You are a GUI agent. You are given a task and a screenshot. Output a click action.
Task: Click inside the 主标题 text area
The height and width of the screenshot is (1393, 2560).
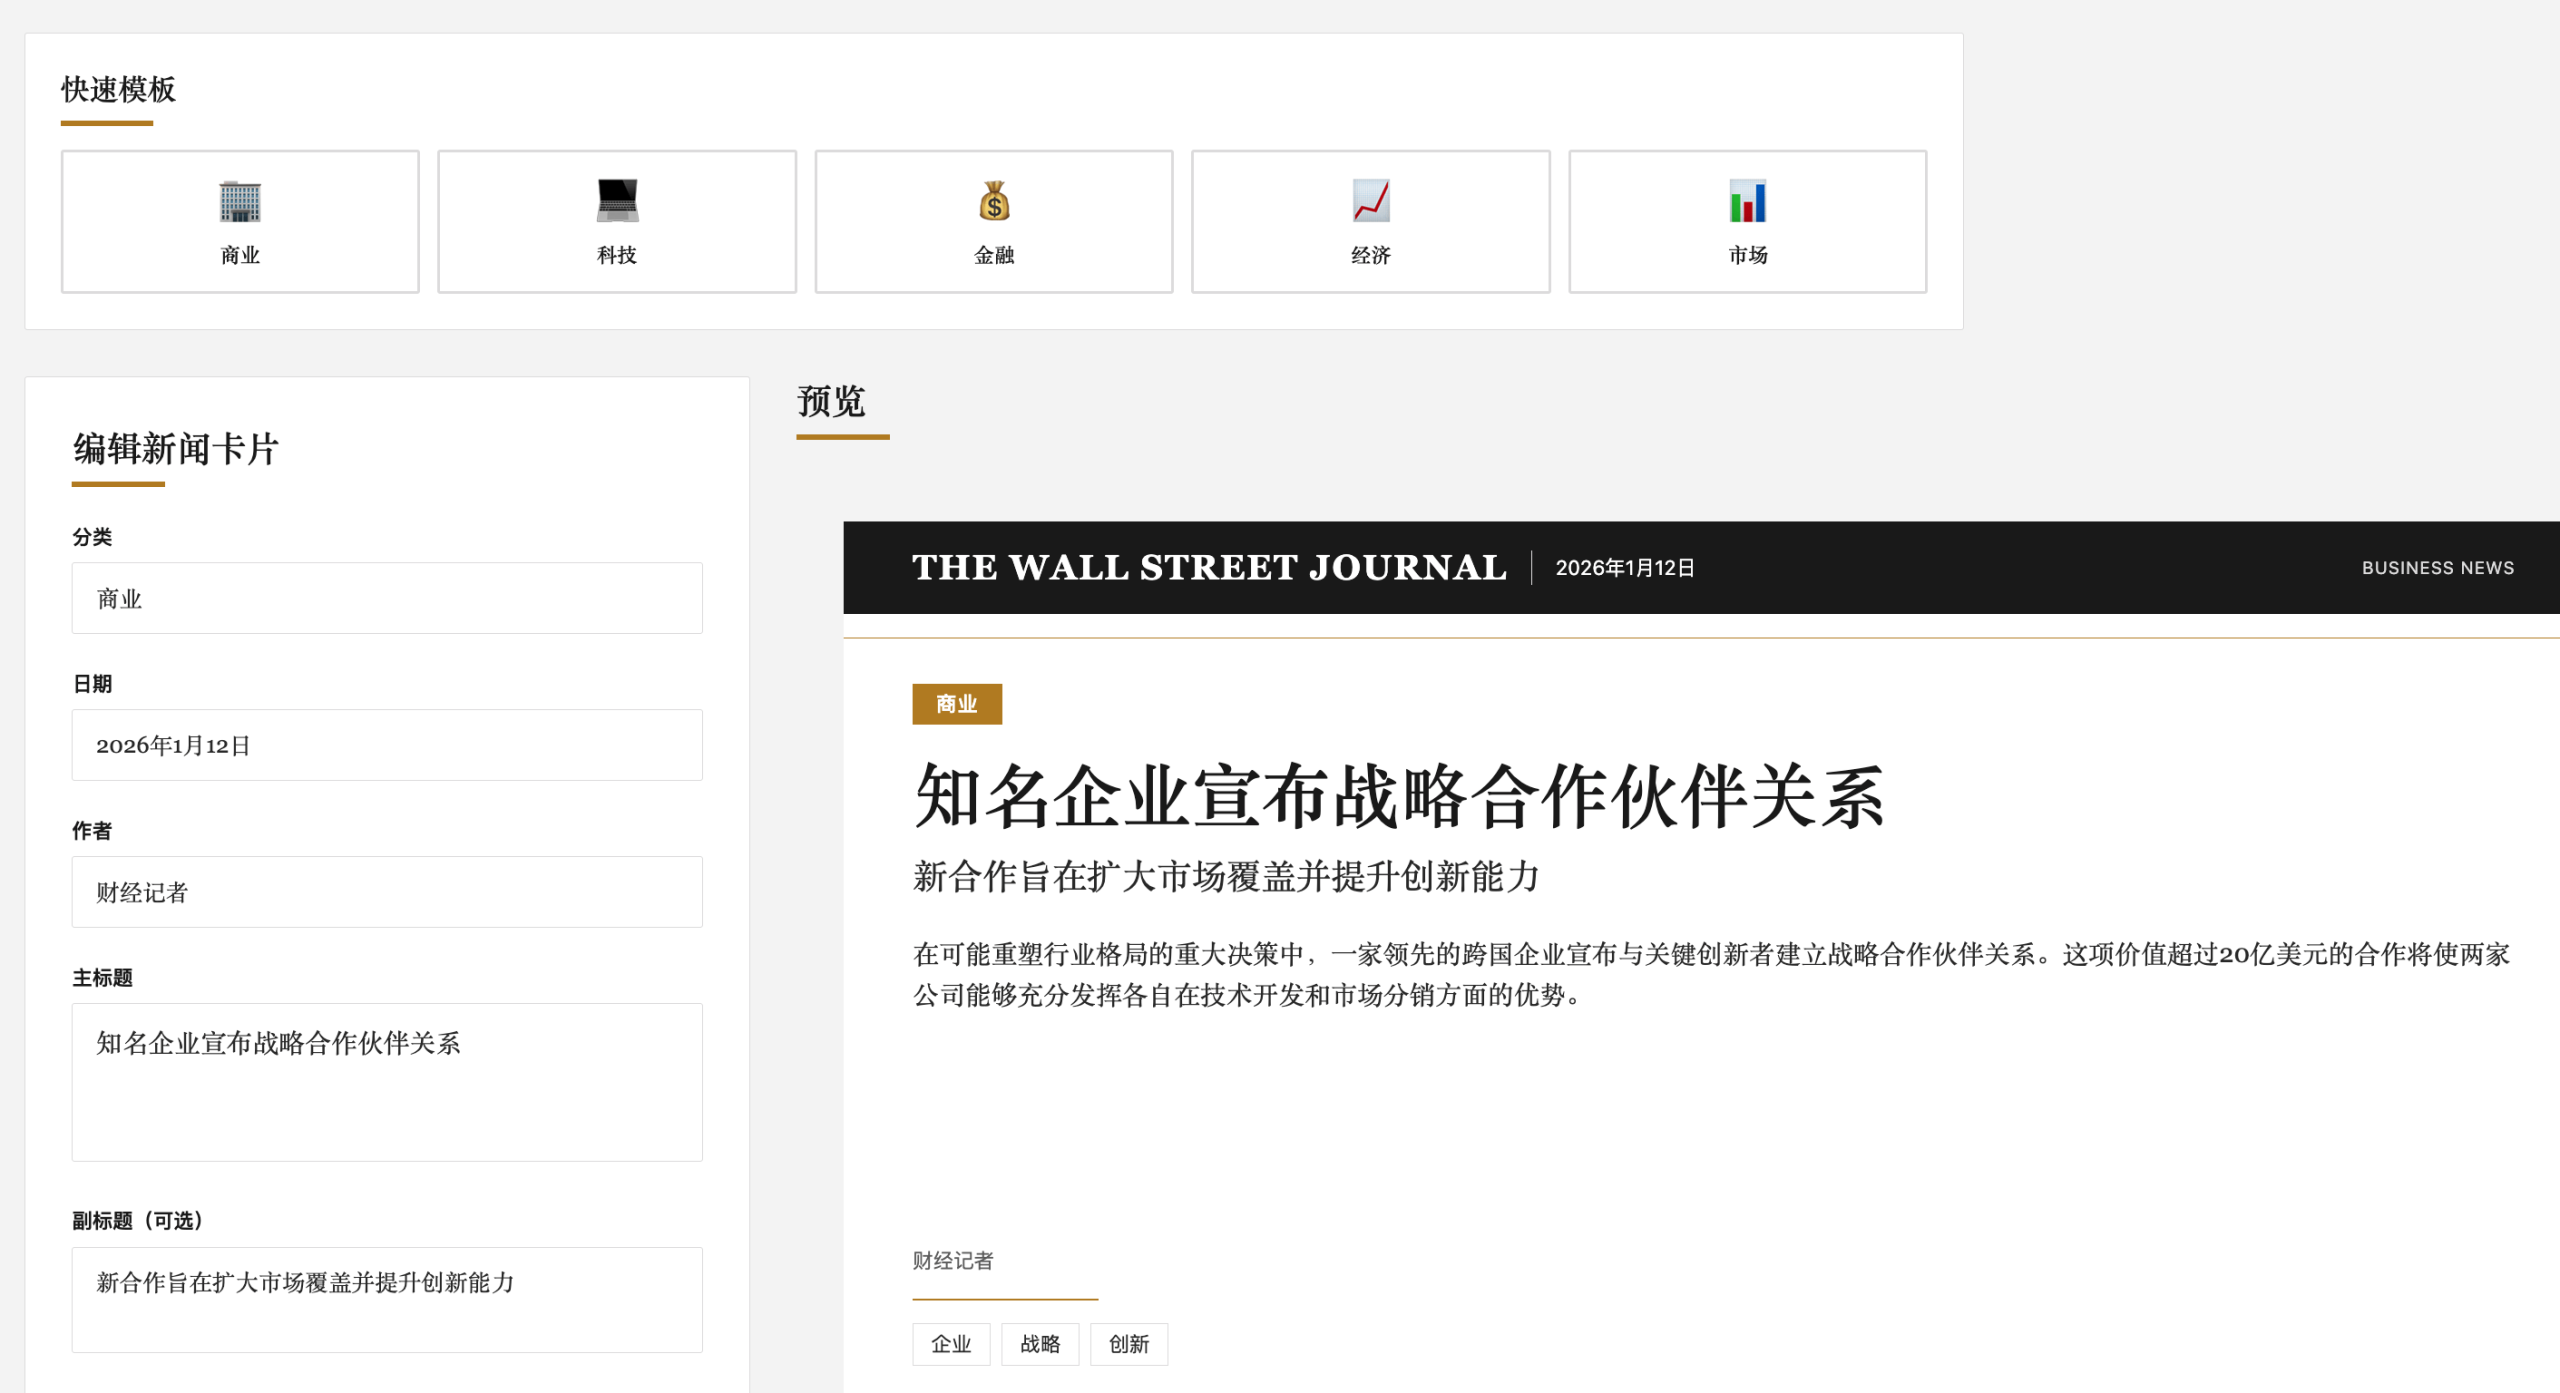point(387,1082)
